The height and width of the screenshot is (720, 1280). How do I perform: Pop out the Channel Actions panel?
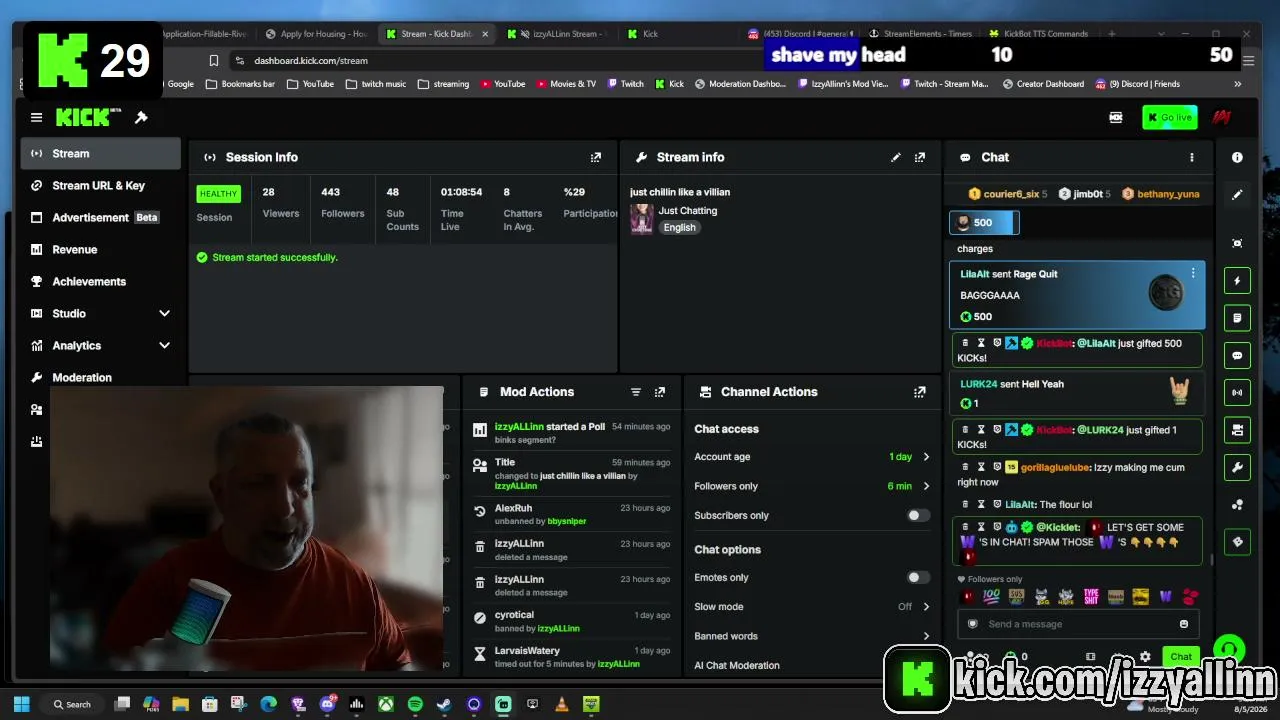click(x=920, y=392)
